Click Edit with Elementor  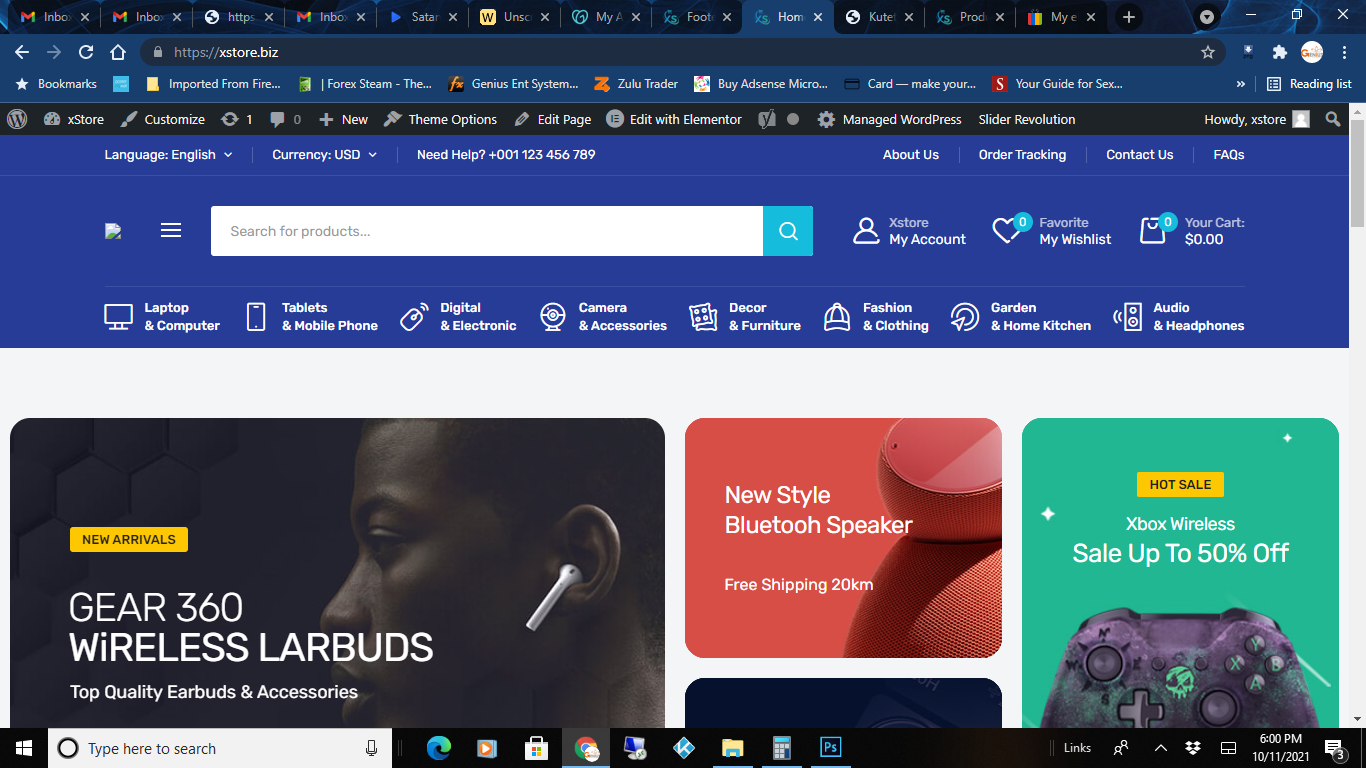[674, 119]
